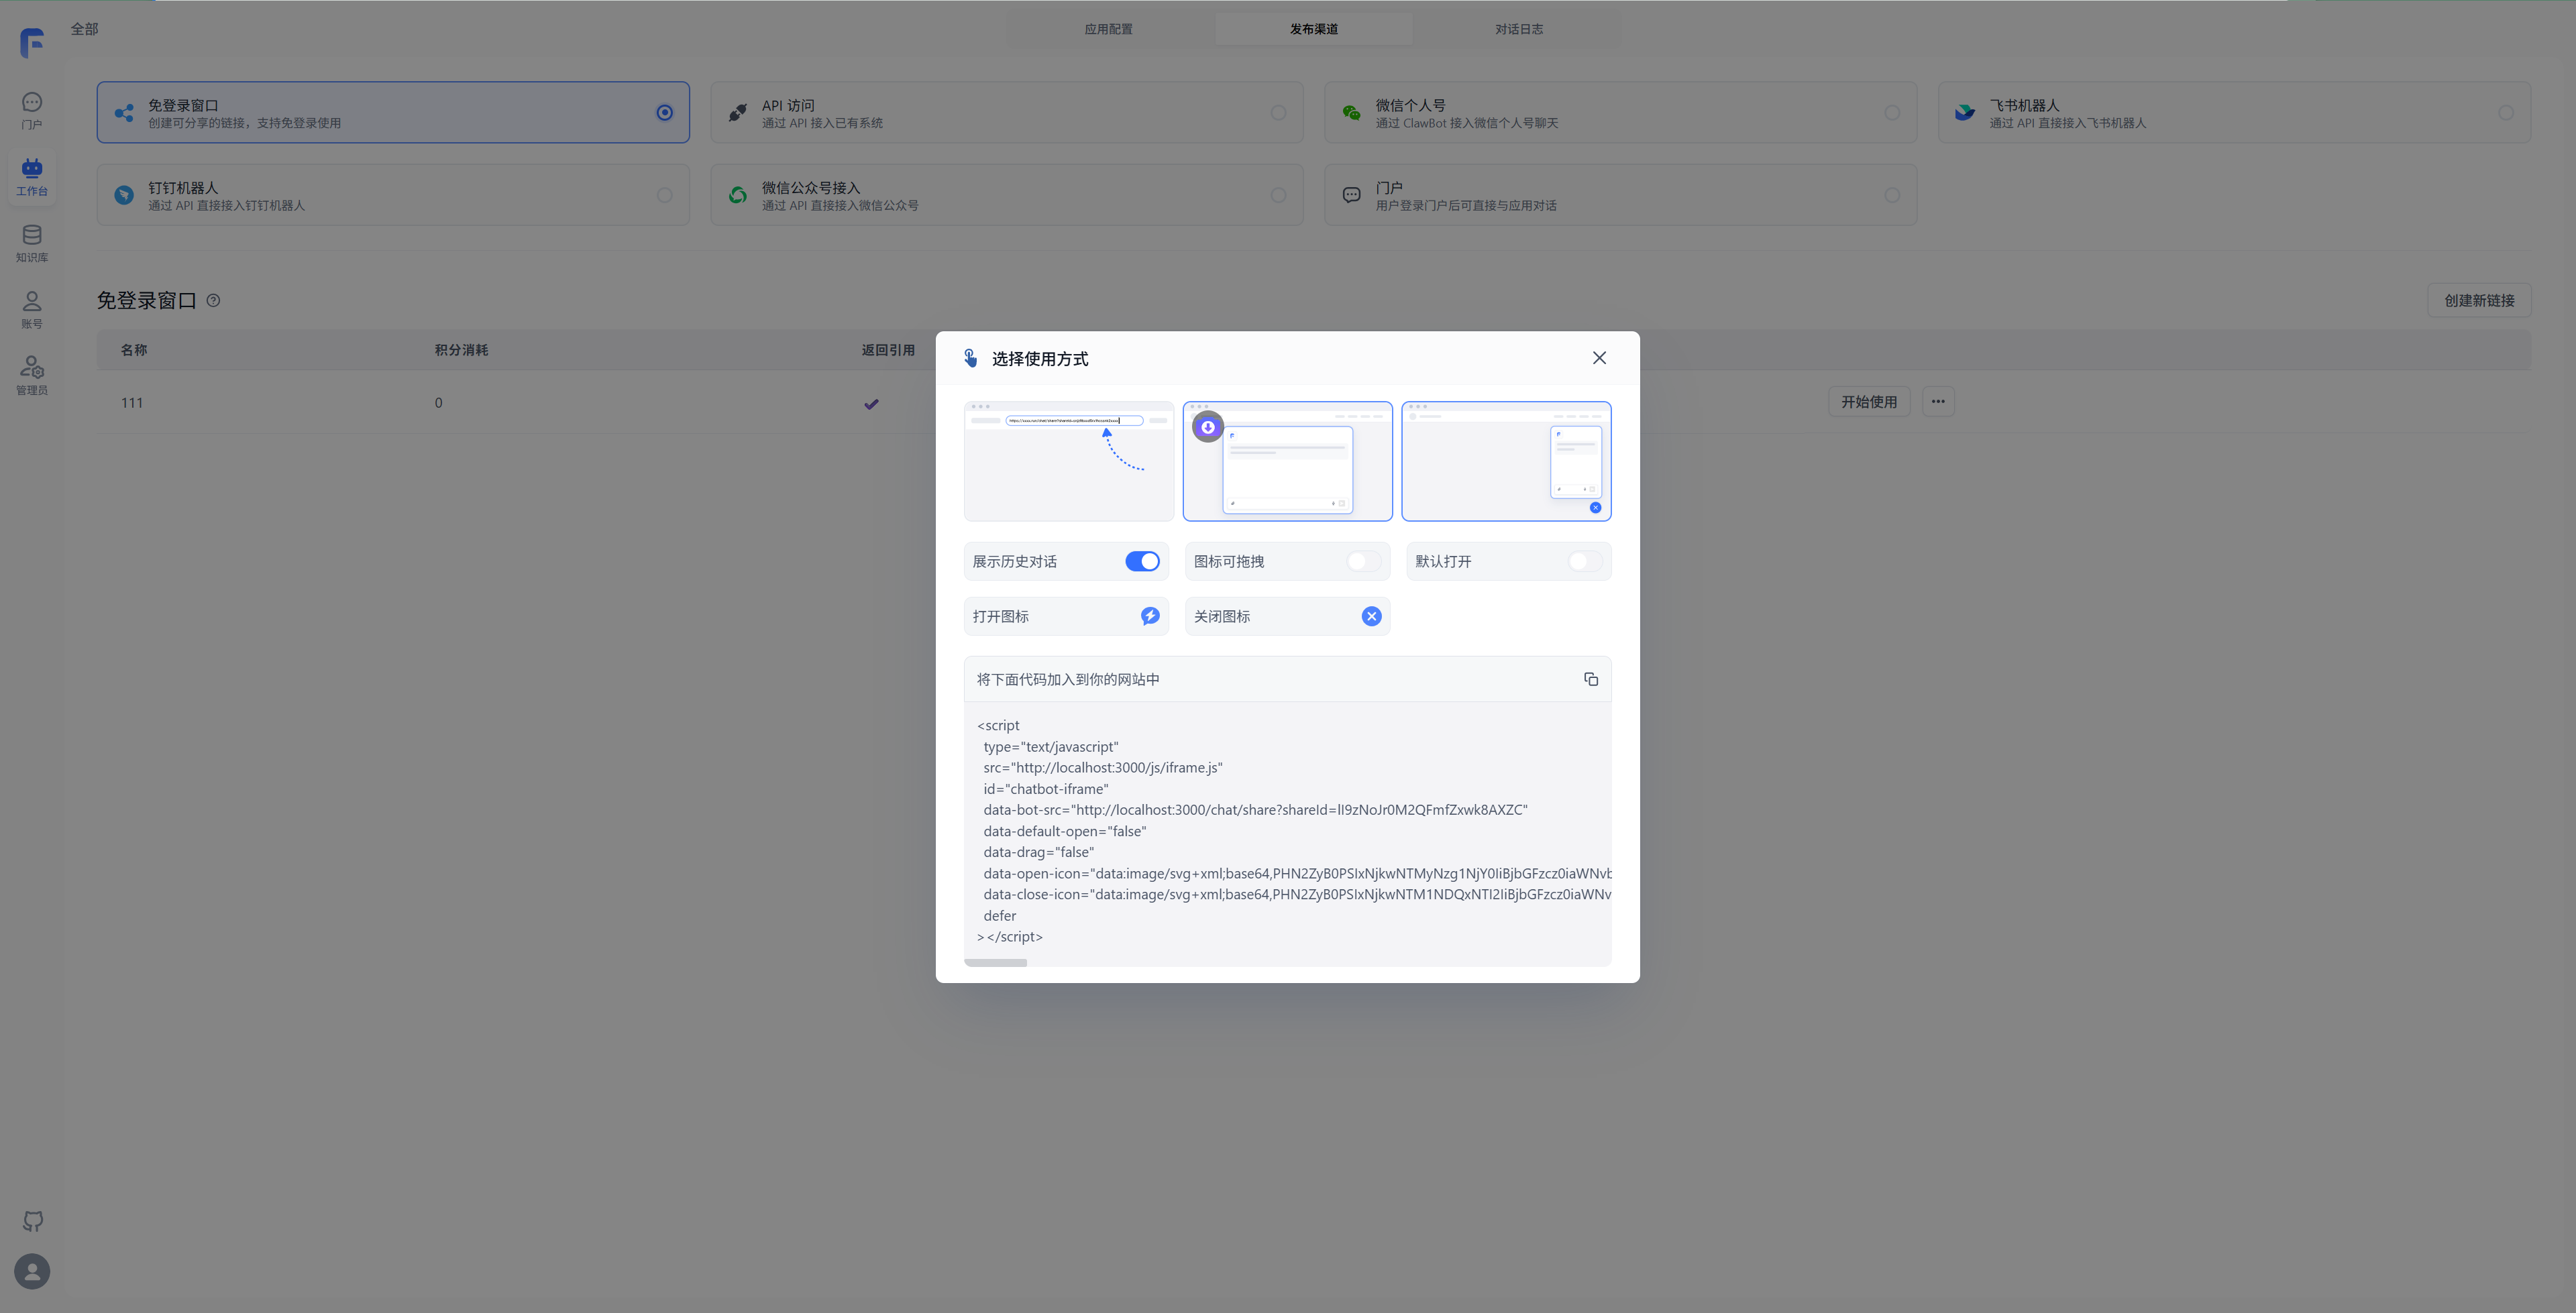Click the link name 111 in table
Viewport: 2576px width, 1313px height.
click(132, 403)
